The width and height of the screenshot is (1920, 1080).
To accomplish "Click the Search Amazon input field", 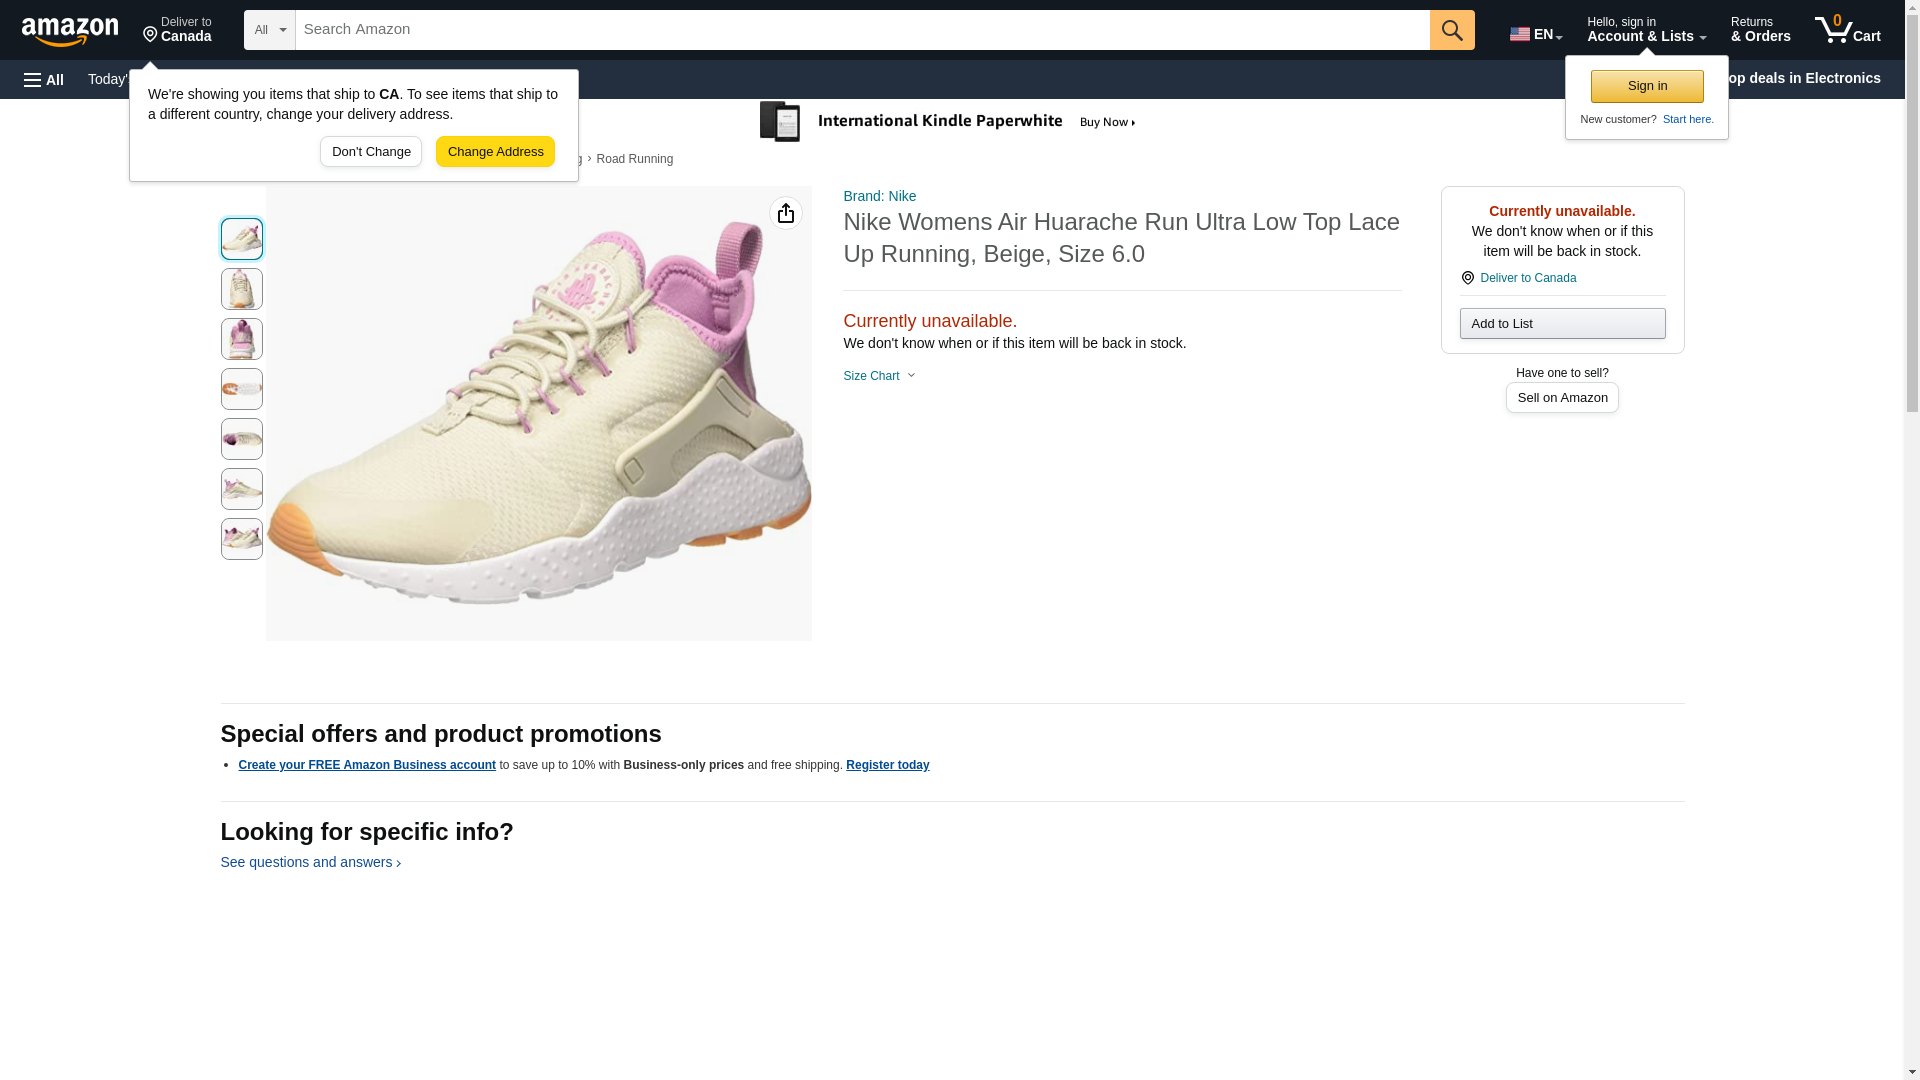I will 862,30.
